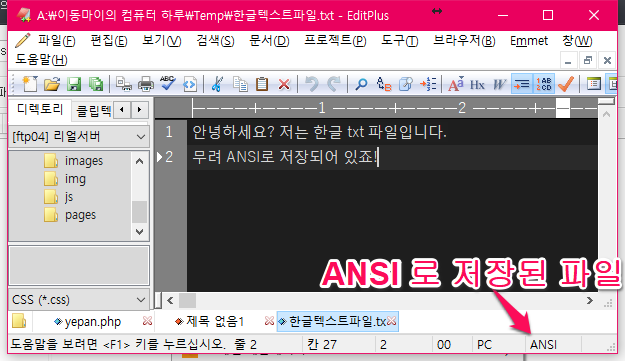Toggle the Auto Indent toolbar button
The image size is (625, 361).
[x=521, y=84]
